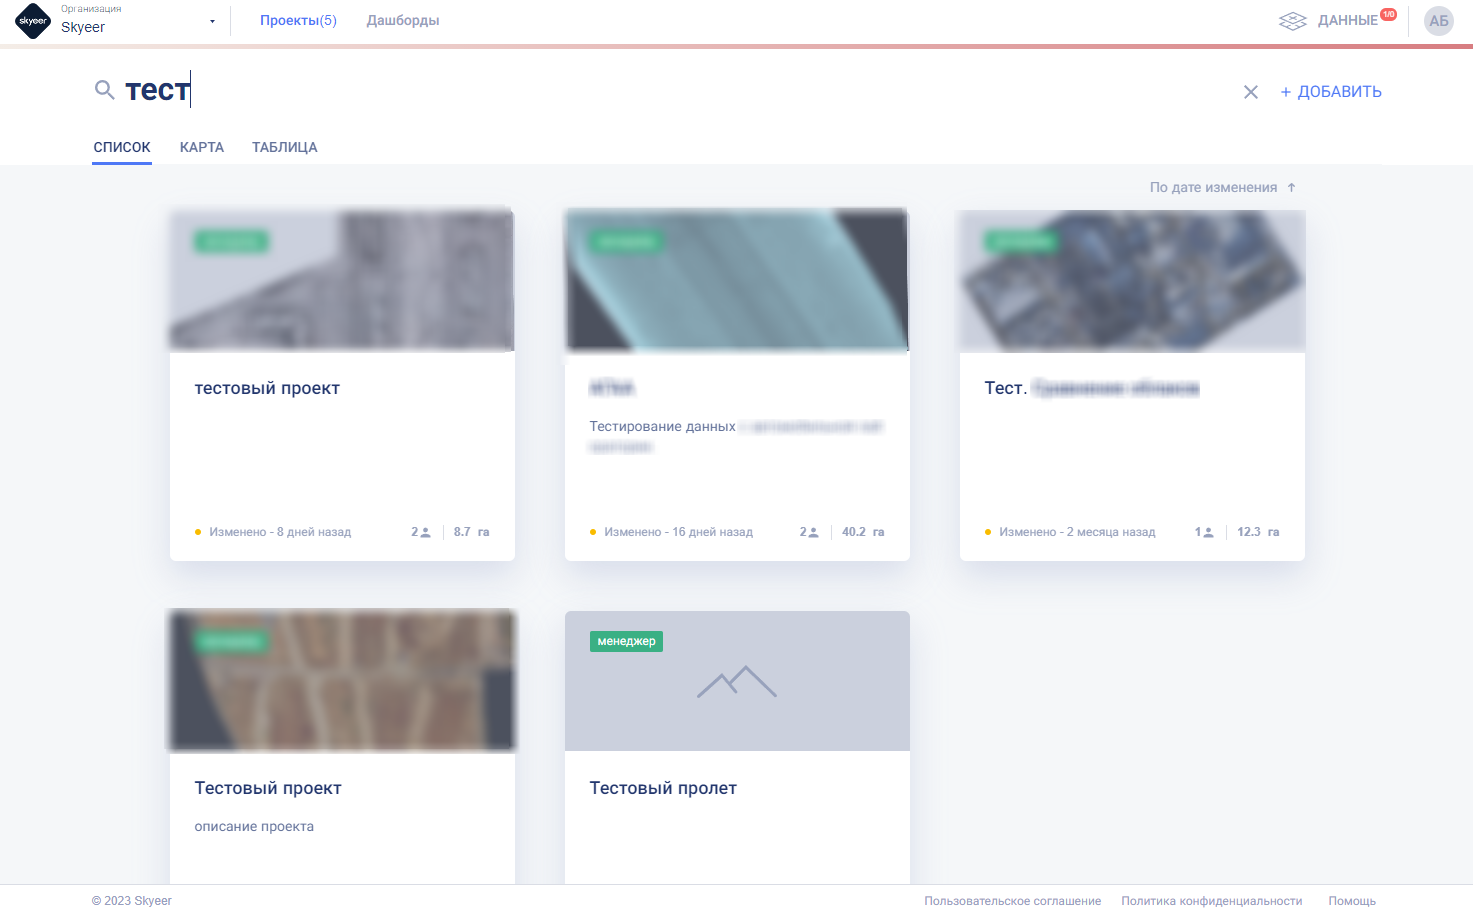This screenshot has height=916, width=1473.
Task: Expand the Skyeer organization dropdown
Action: point(212,21)
